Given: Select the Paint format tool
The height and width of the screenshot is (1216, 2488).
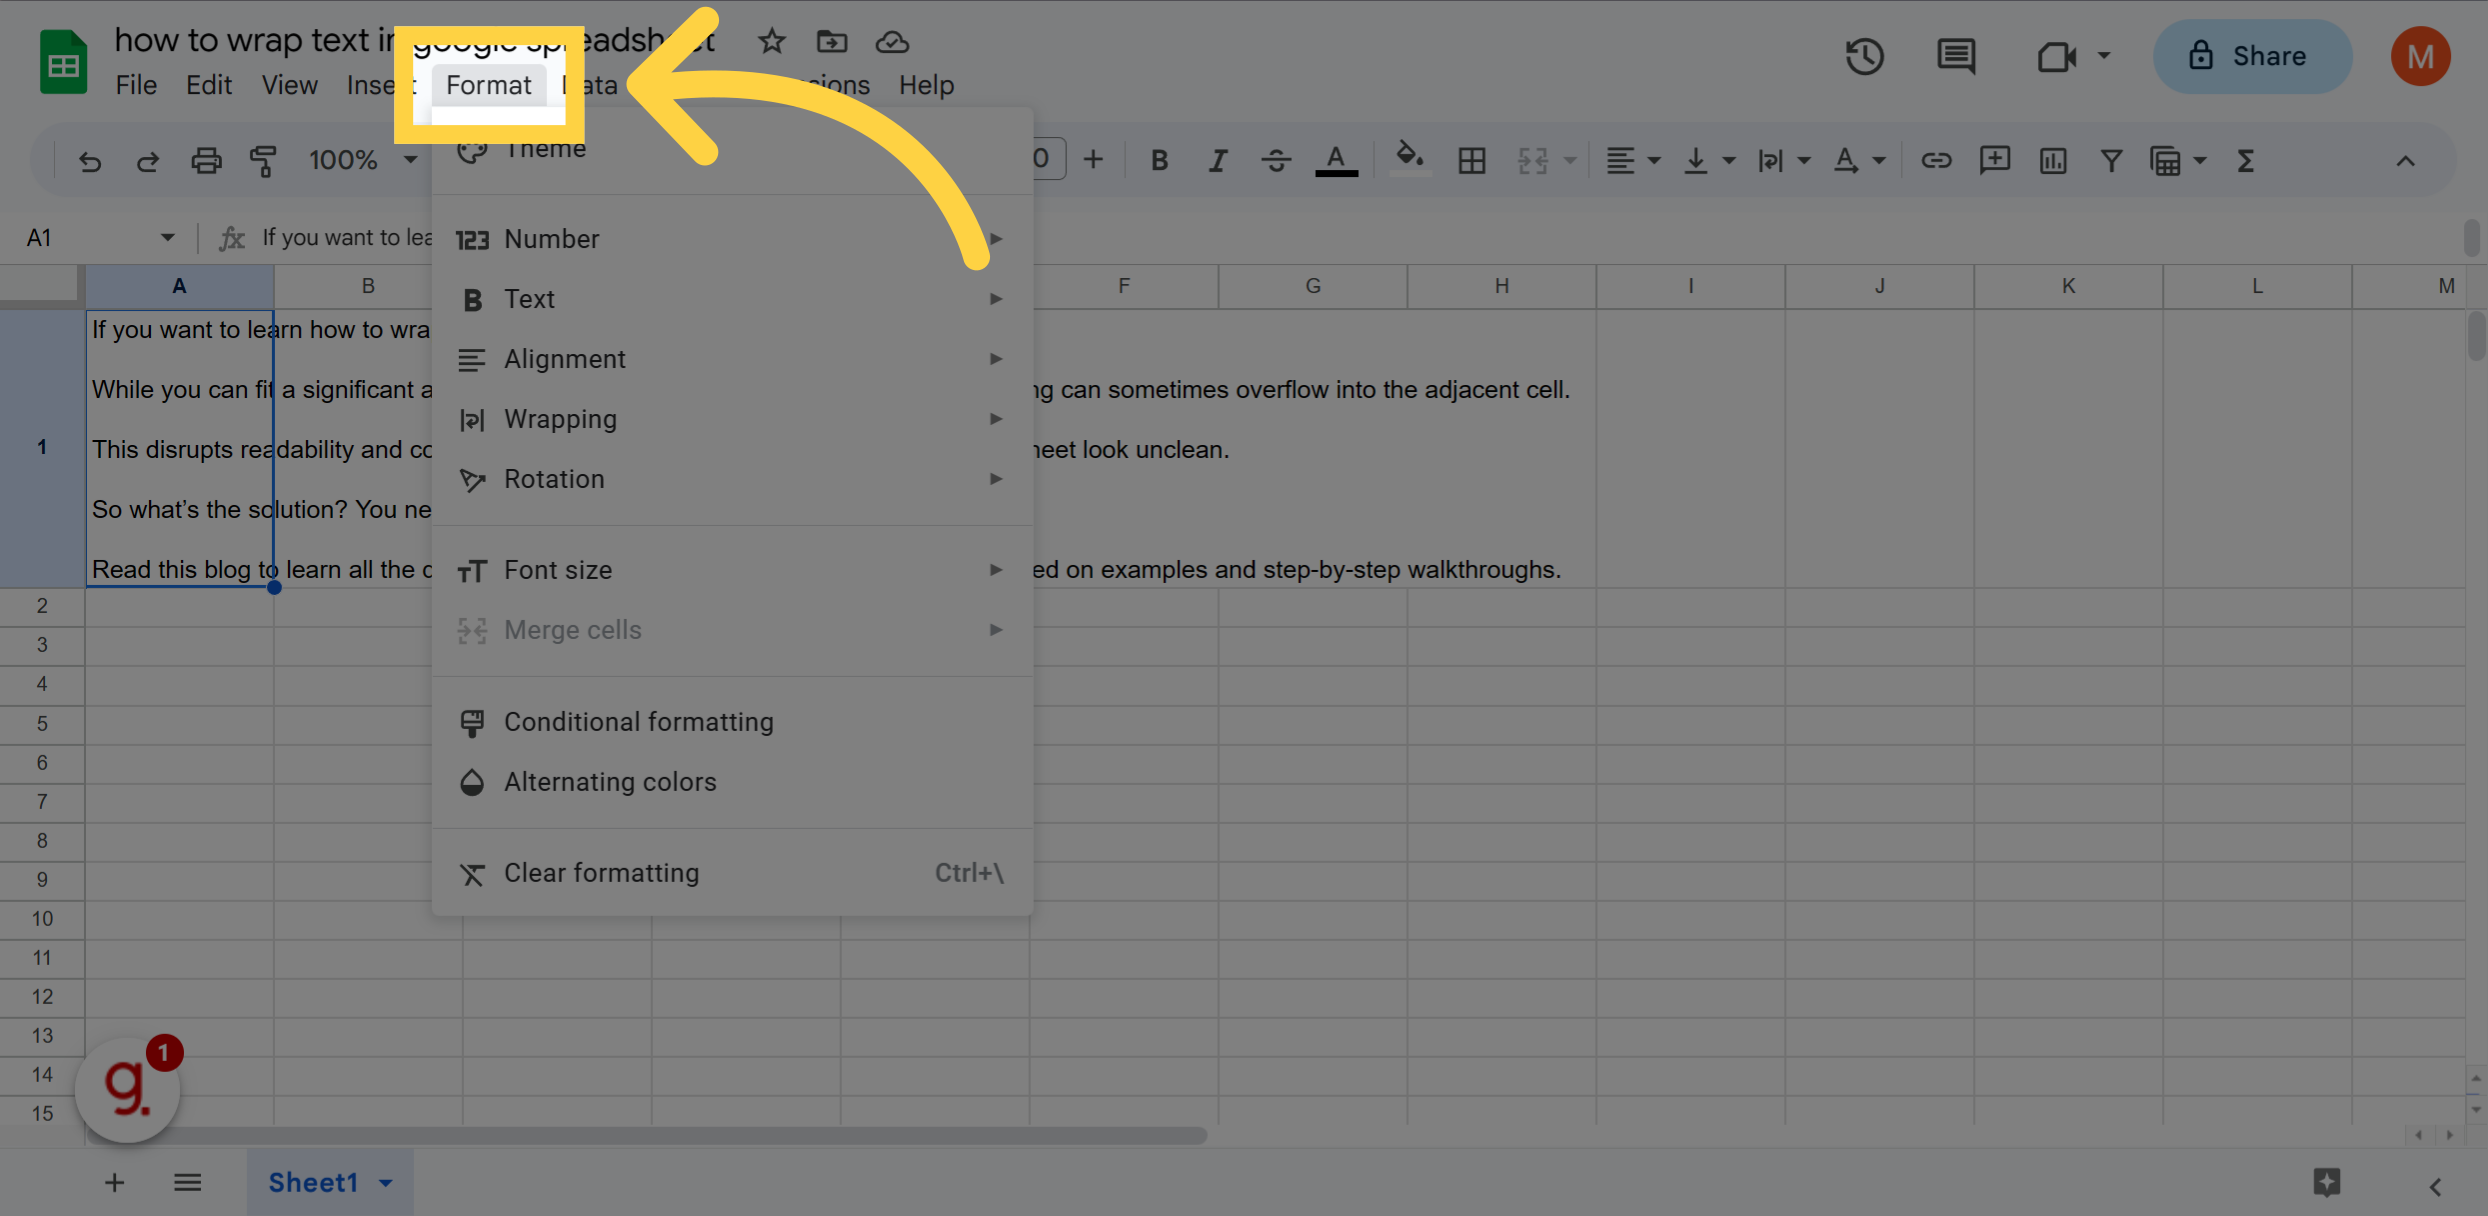Looking at the screenshot, I should click(264, 160).
